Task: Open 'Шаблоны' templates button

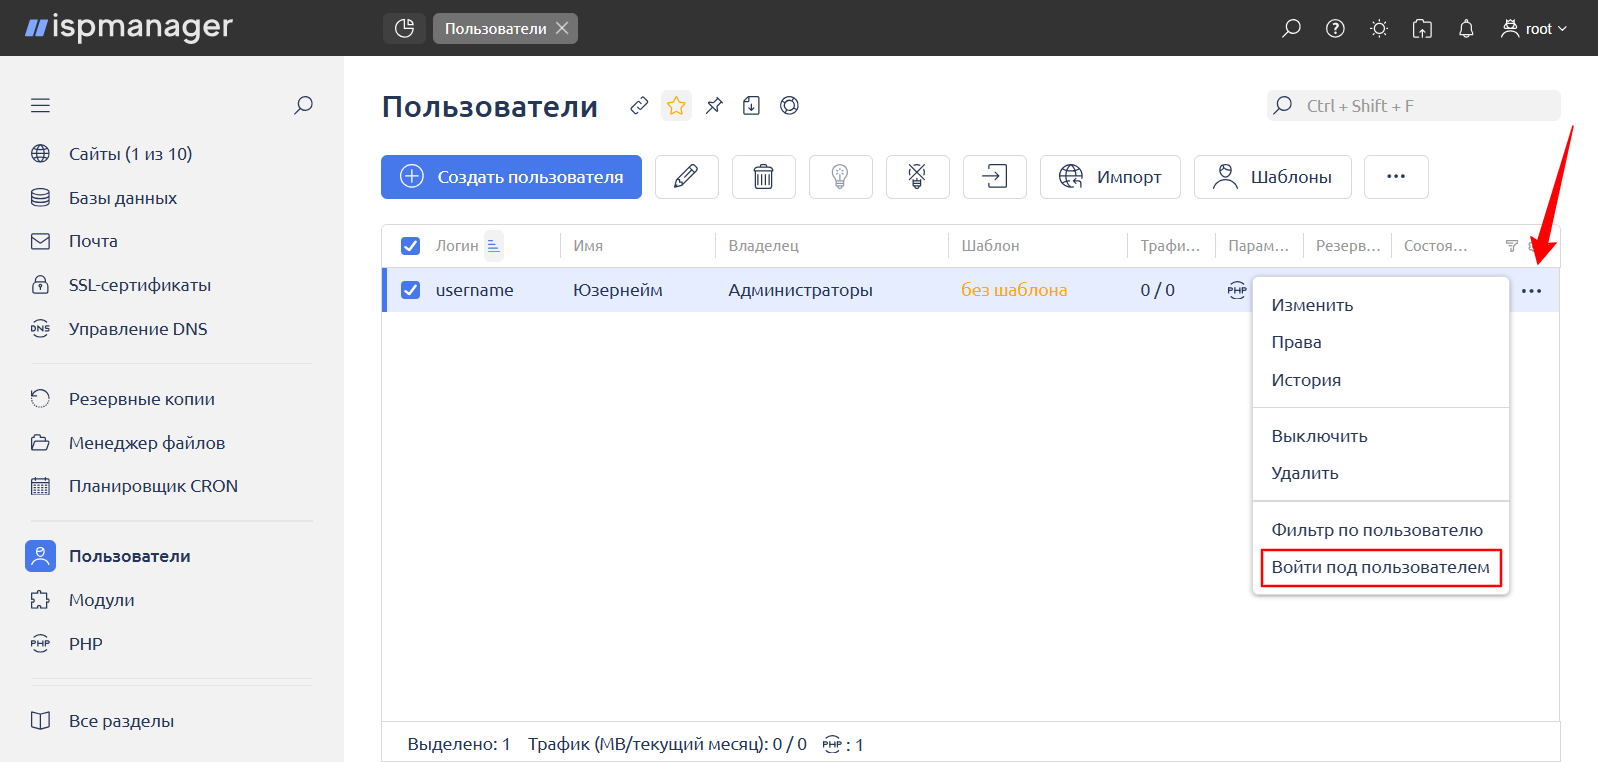Action: [1272, 177]
